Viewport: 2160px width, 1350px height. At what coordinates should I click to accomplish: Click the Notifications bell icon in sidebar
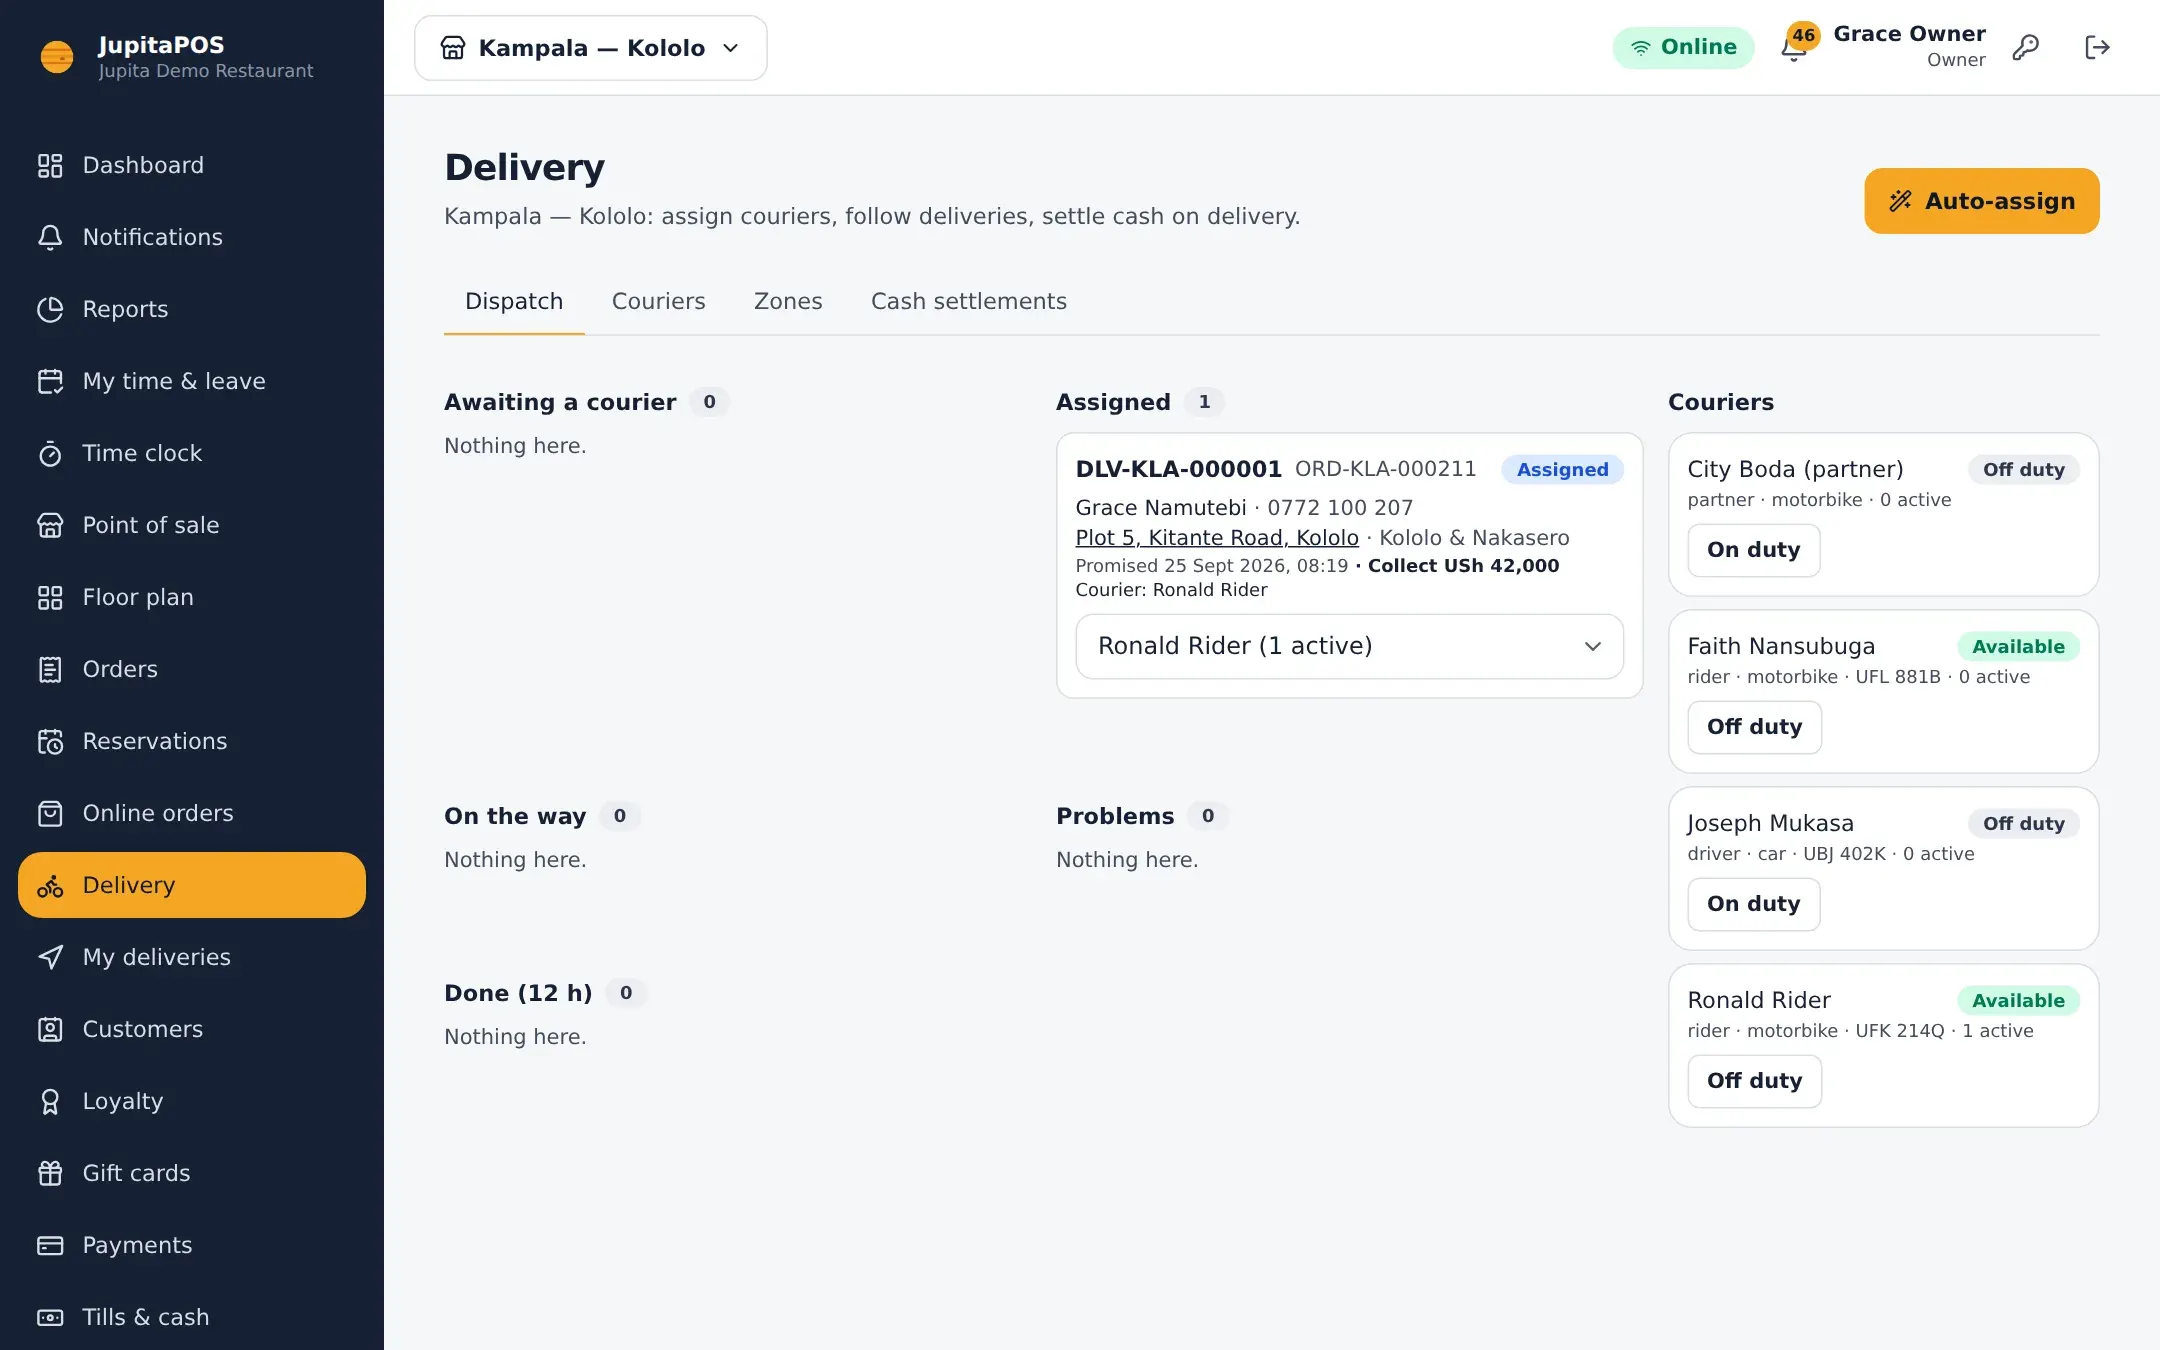tap(50, 237)
